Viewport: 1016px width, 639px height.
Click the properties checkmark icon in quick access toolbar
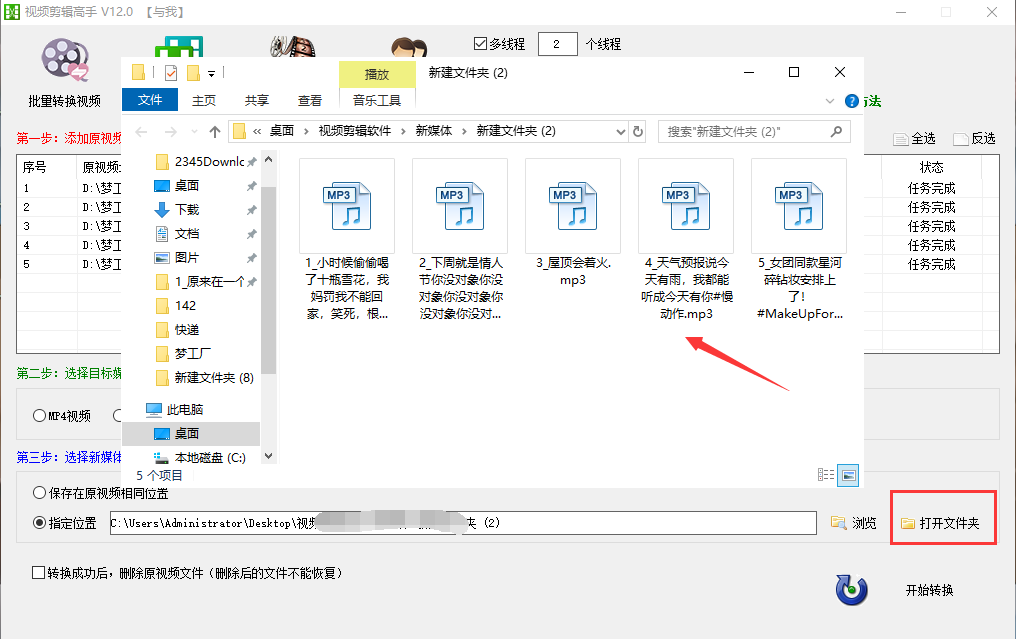click(x=171, y=73)
